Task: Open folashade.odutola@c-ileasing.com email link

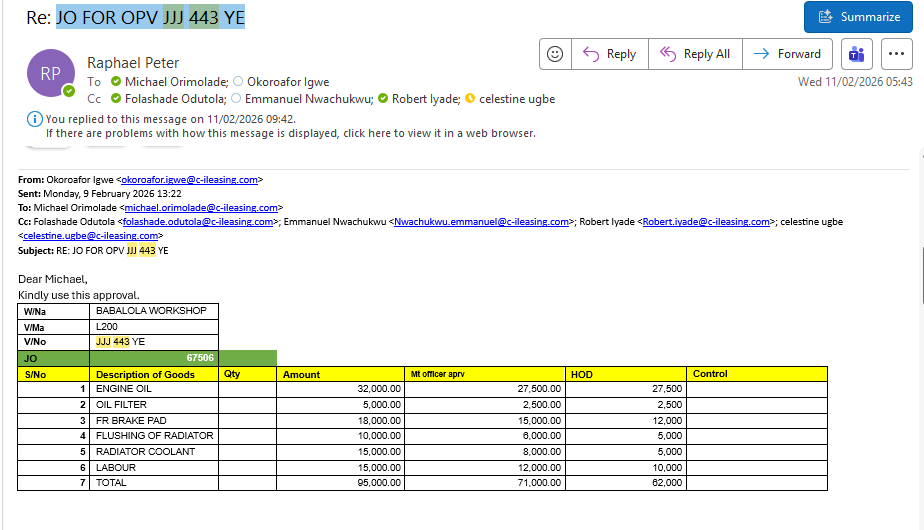Action: coord(198,222)
